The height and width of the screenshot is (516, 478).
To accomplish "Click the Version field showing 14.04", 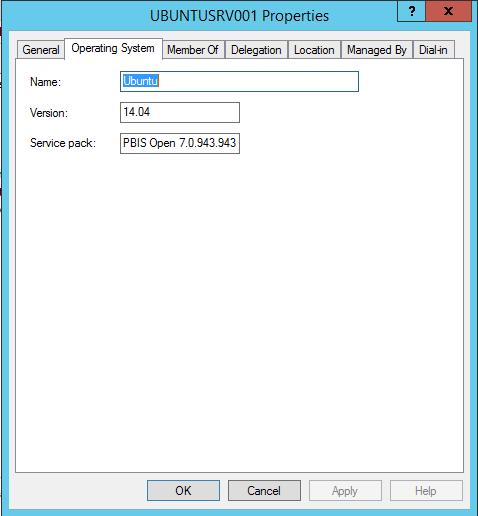I will (180, 112).
